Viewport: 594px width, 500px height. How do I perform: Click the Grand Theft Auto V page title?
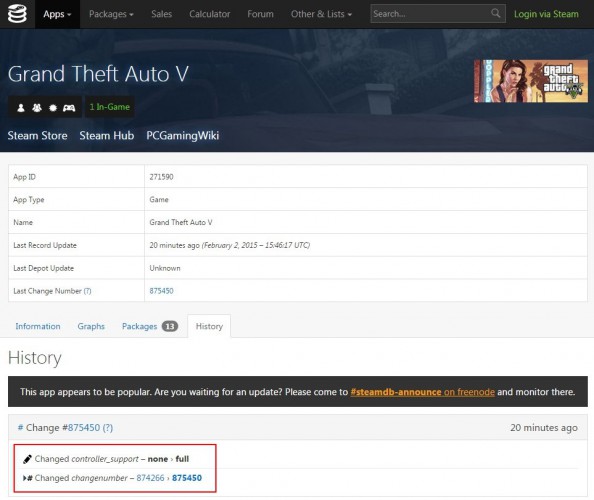pos(98,74)
